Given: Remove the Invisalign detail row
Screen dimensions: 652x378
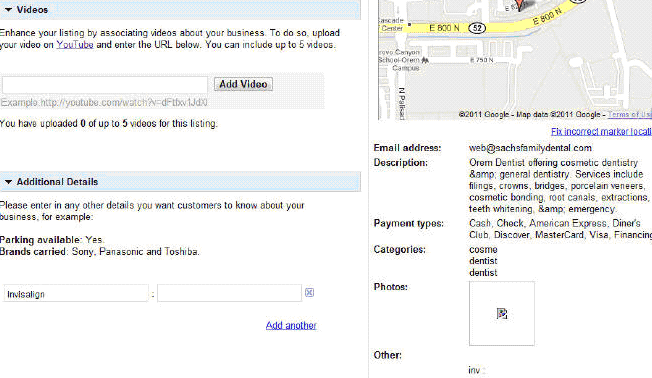Looking at the screenshot, I should pos(309,293).
